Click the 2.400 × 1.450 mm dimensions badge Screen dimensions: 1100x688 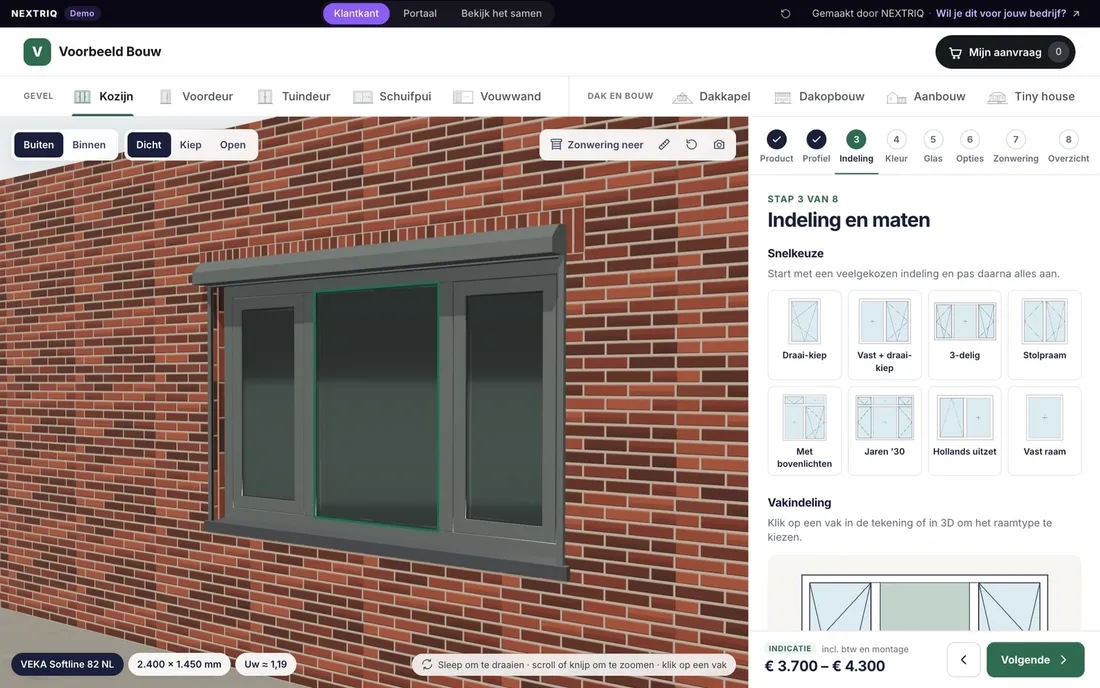[179, 664]
